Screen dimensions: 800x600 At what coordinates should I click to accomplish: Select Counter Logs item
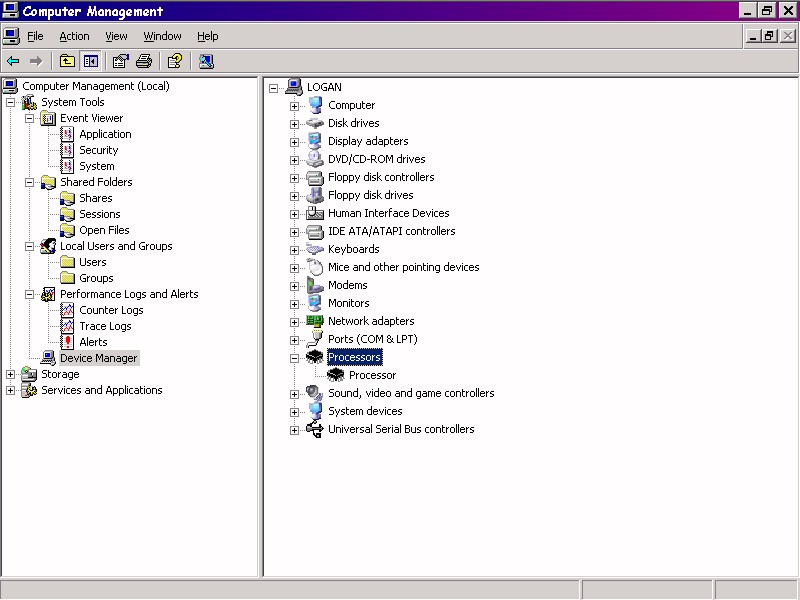click(x=111, y=310)
